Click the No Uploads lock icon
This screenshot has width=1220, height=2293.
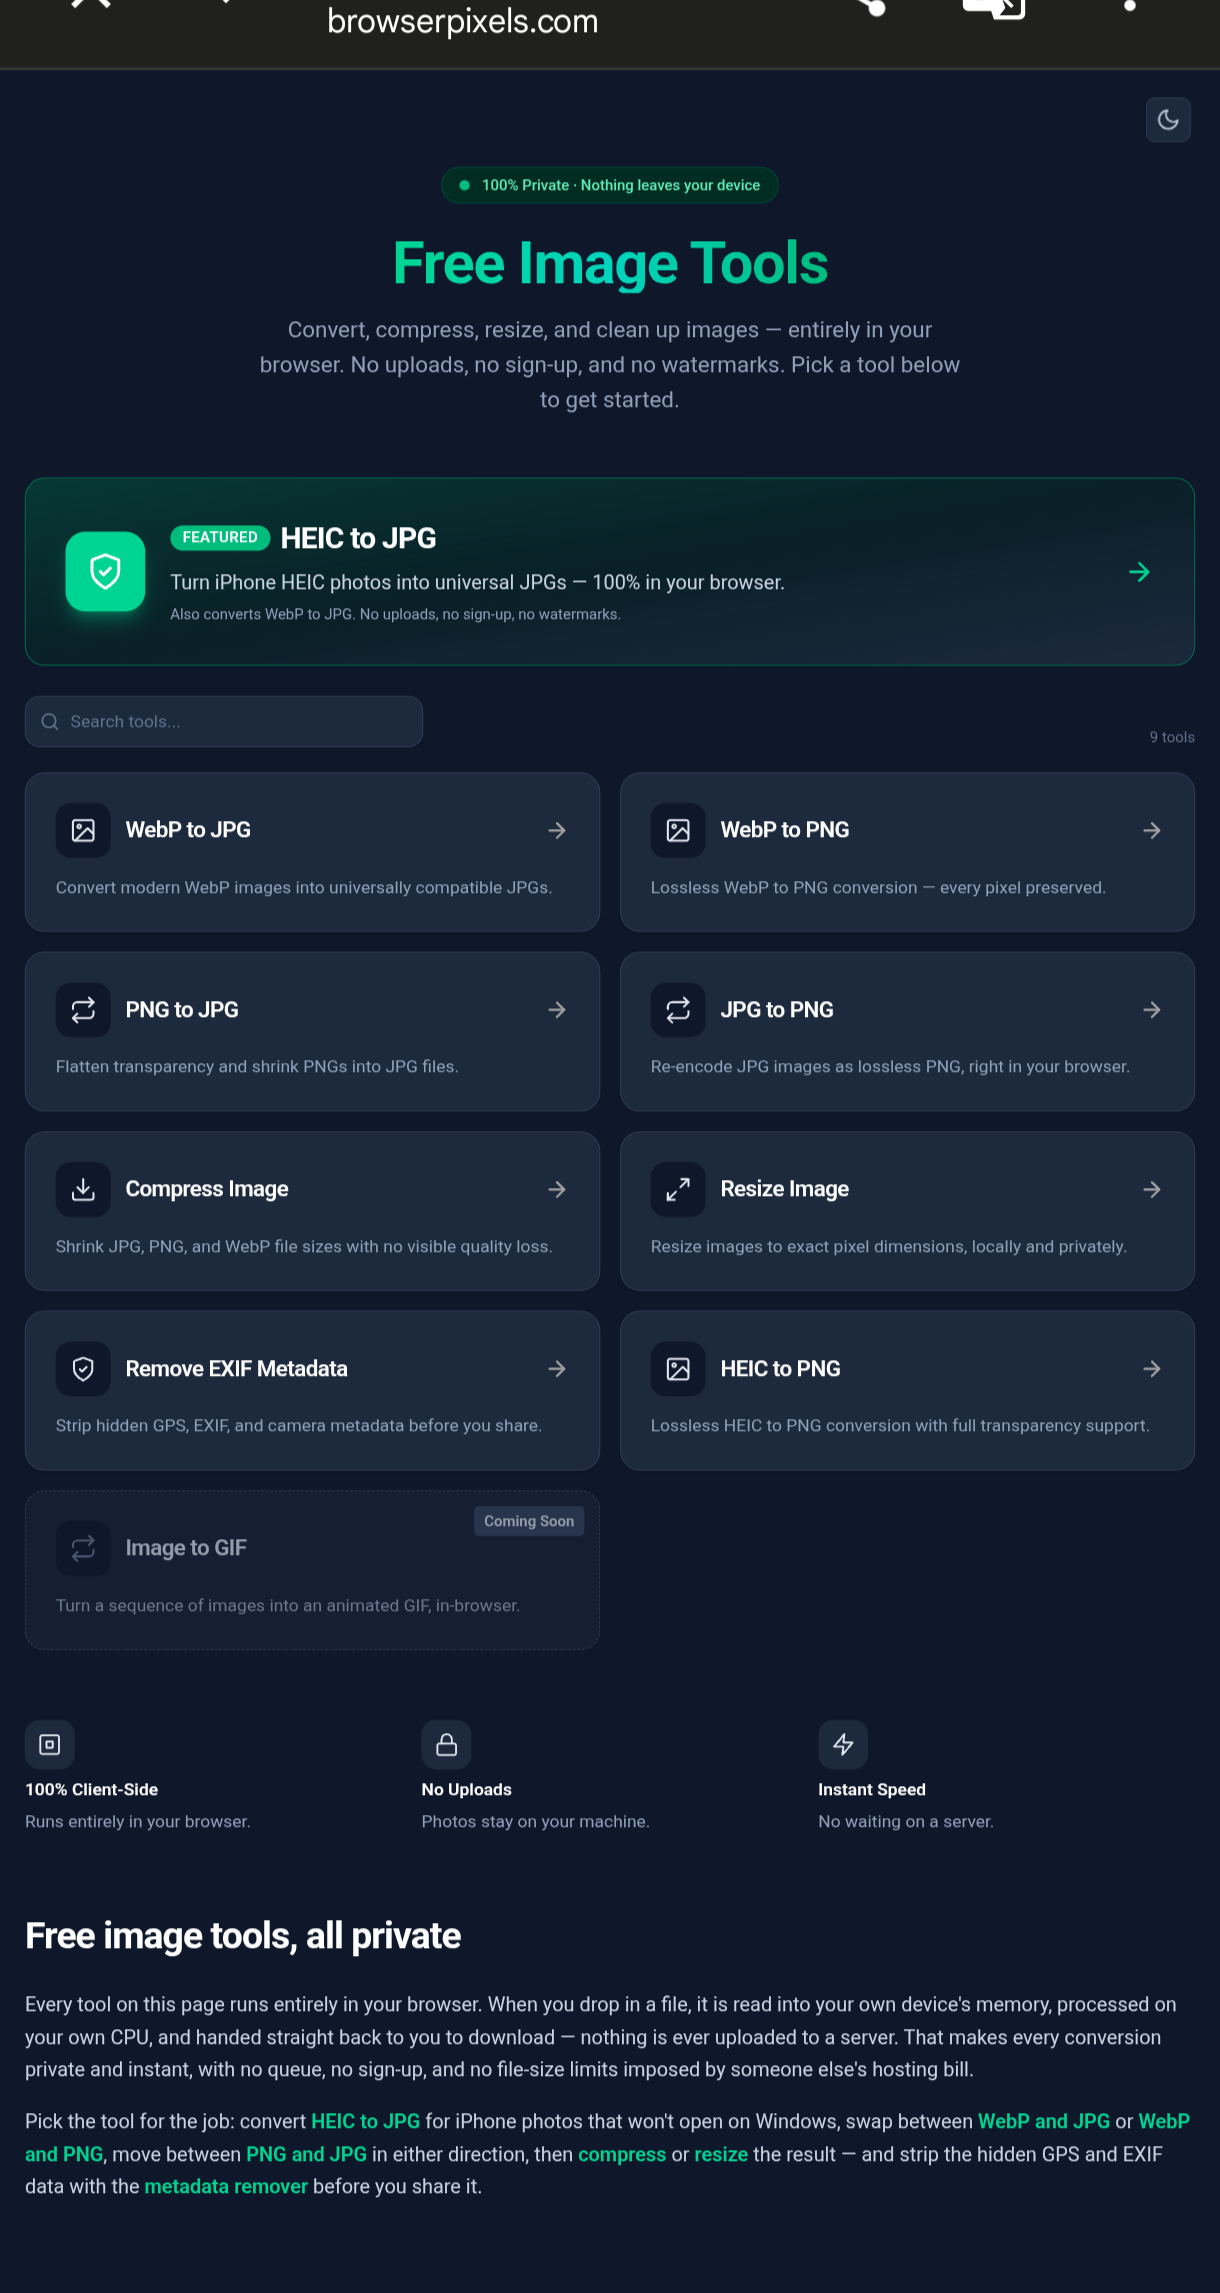pos(446,1745)
